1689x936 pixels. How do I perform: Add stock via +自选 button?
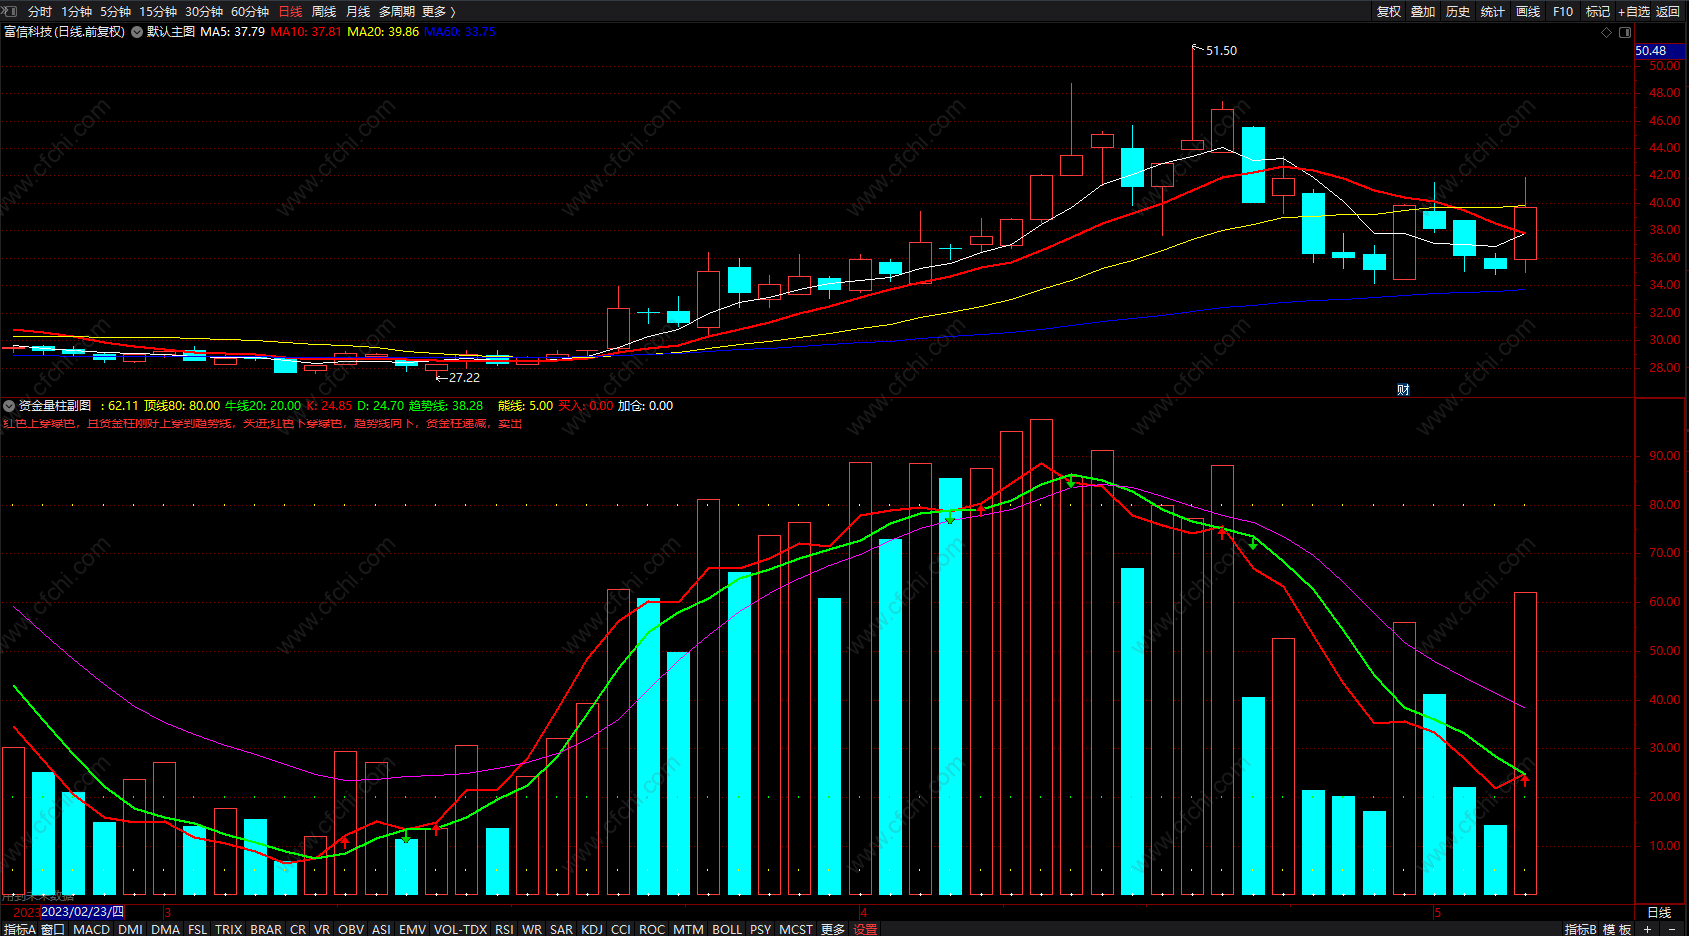tap(1634, 11)
